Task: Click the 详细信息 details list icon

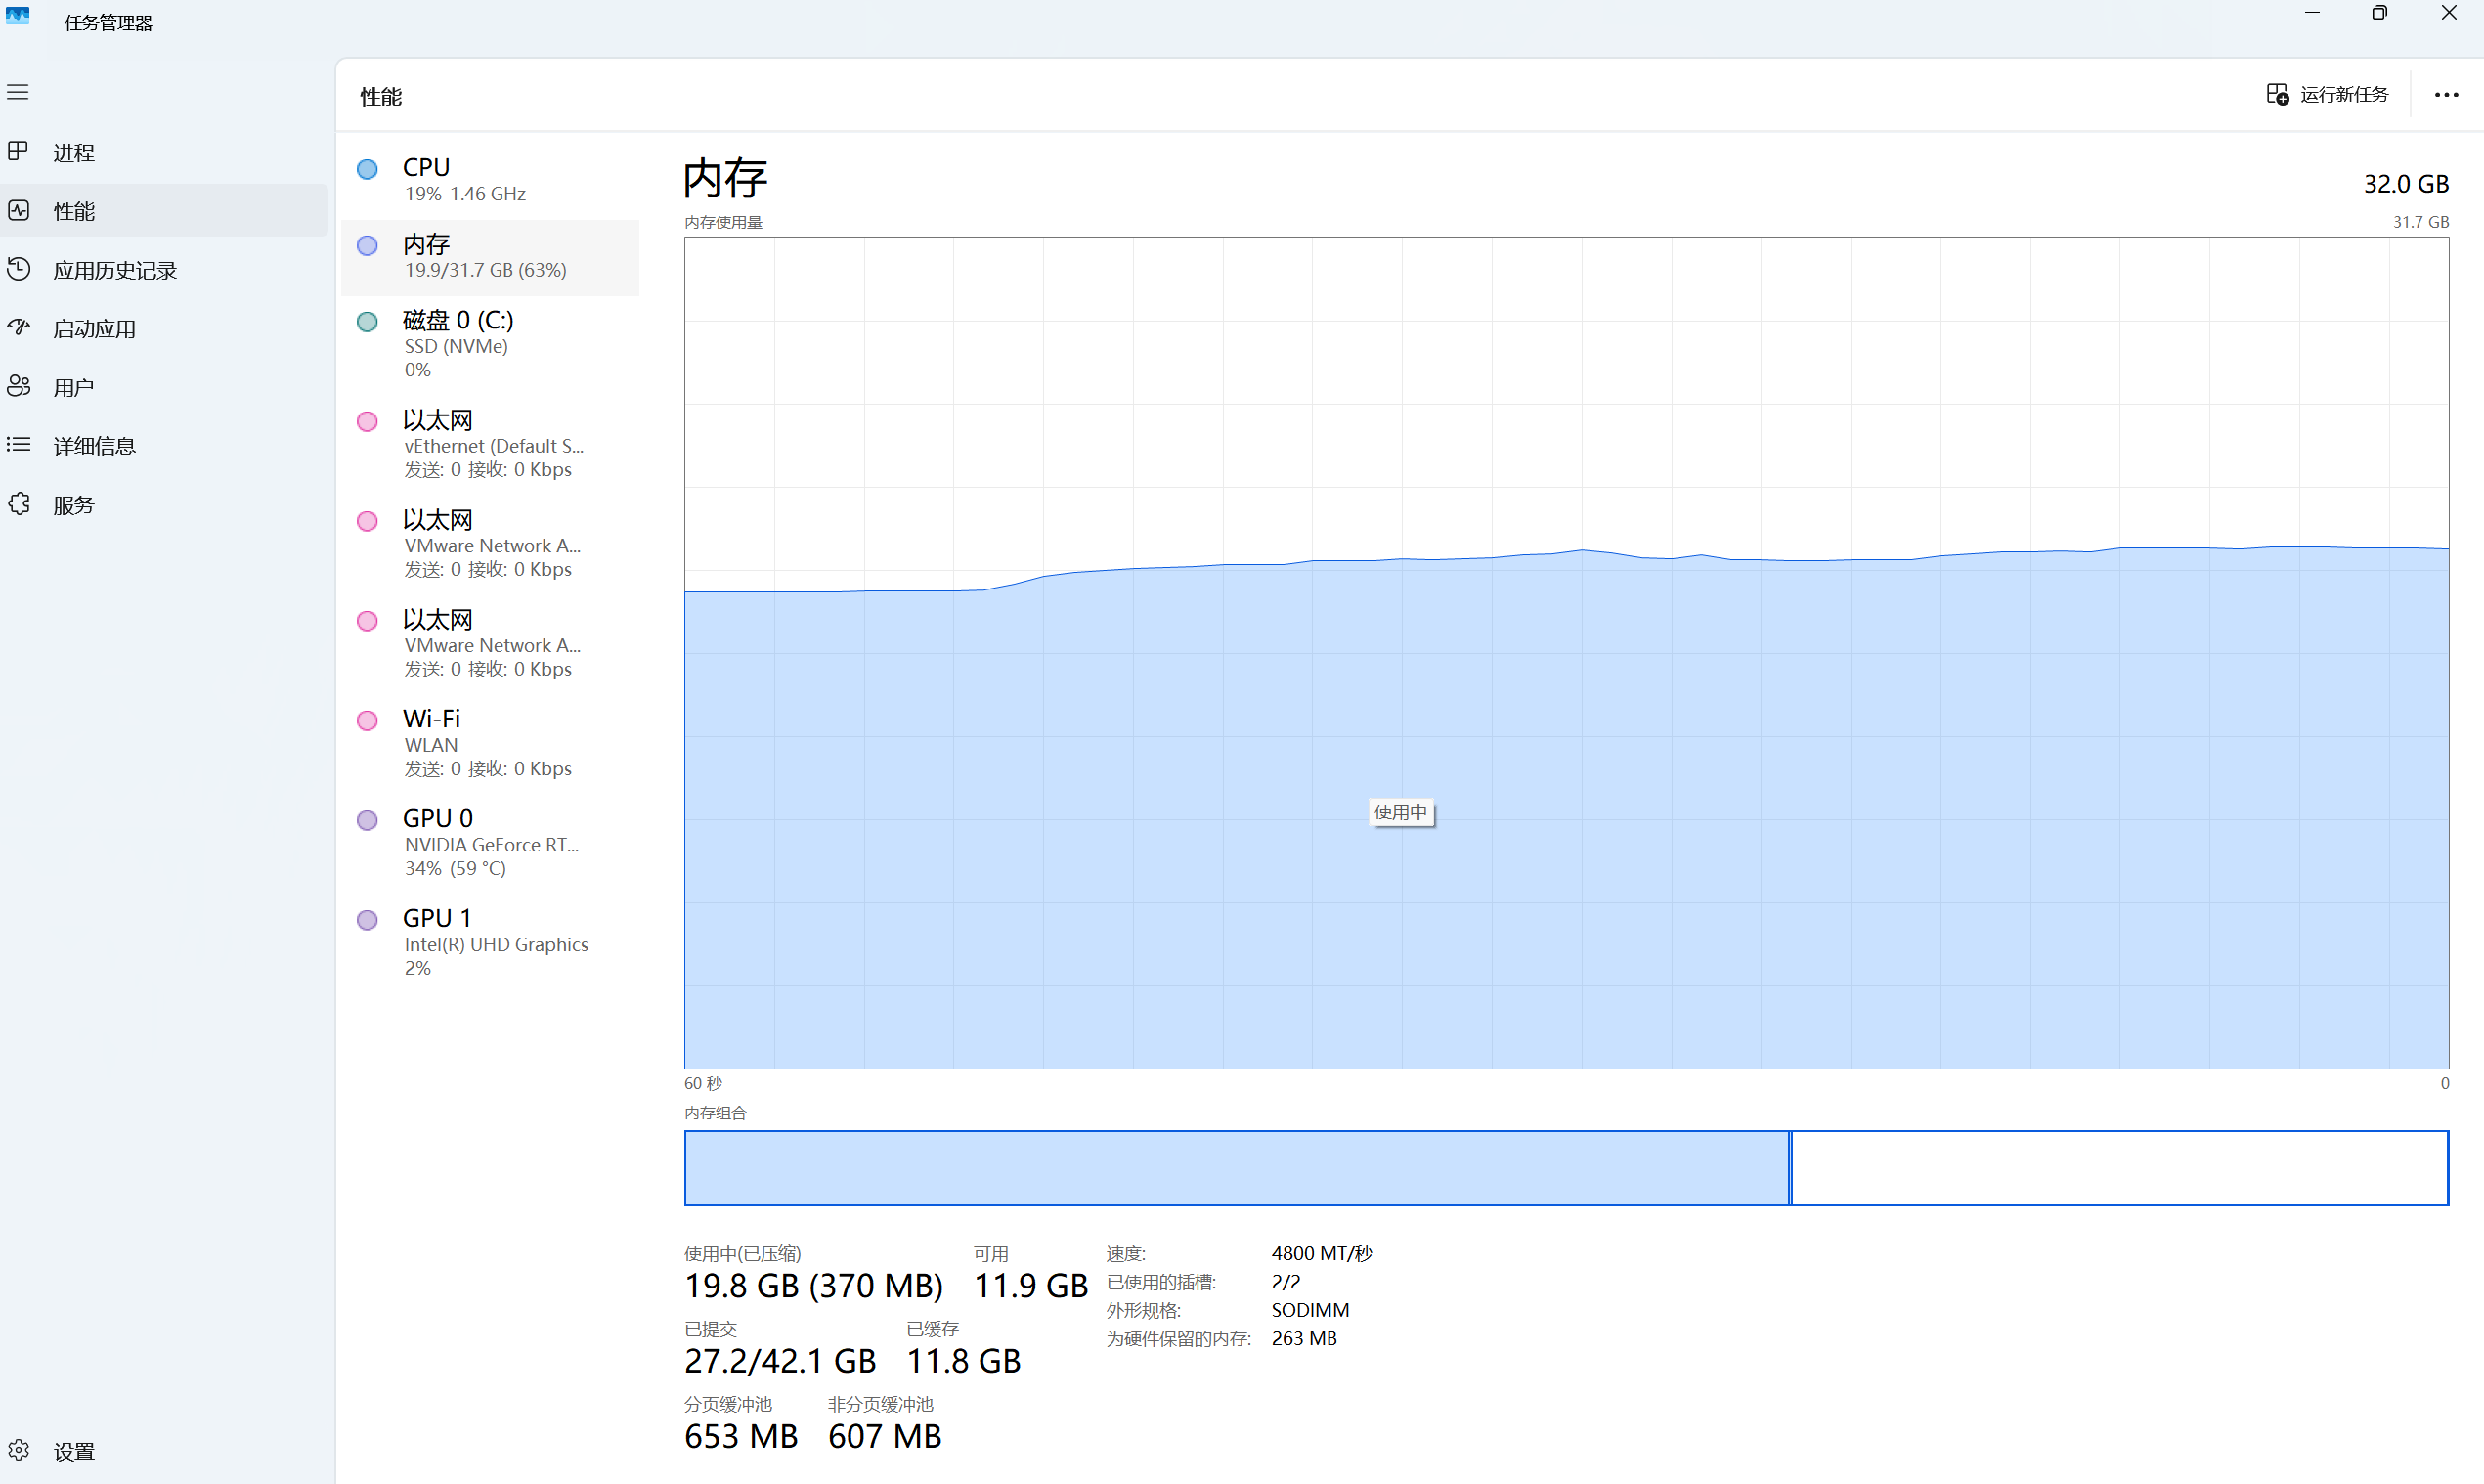Action: click(x=18, y=444)
